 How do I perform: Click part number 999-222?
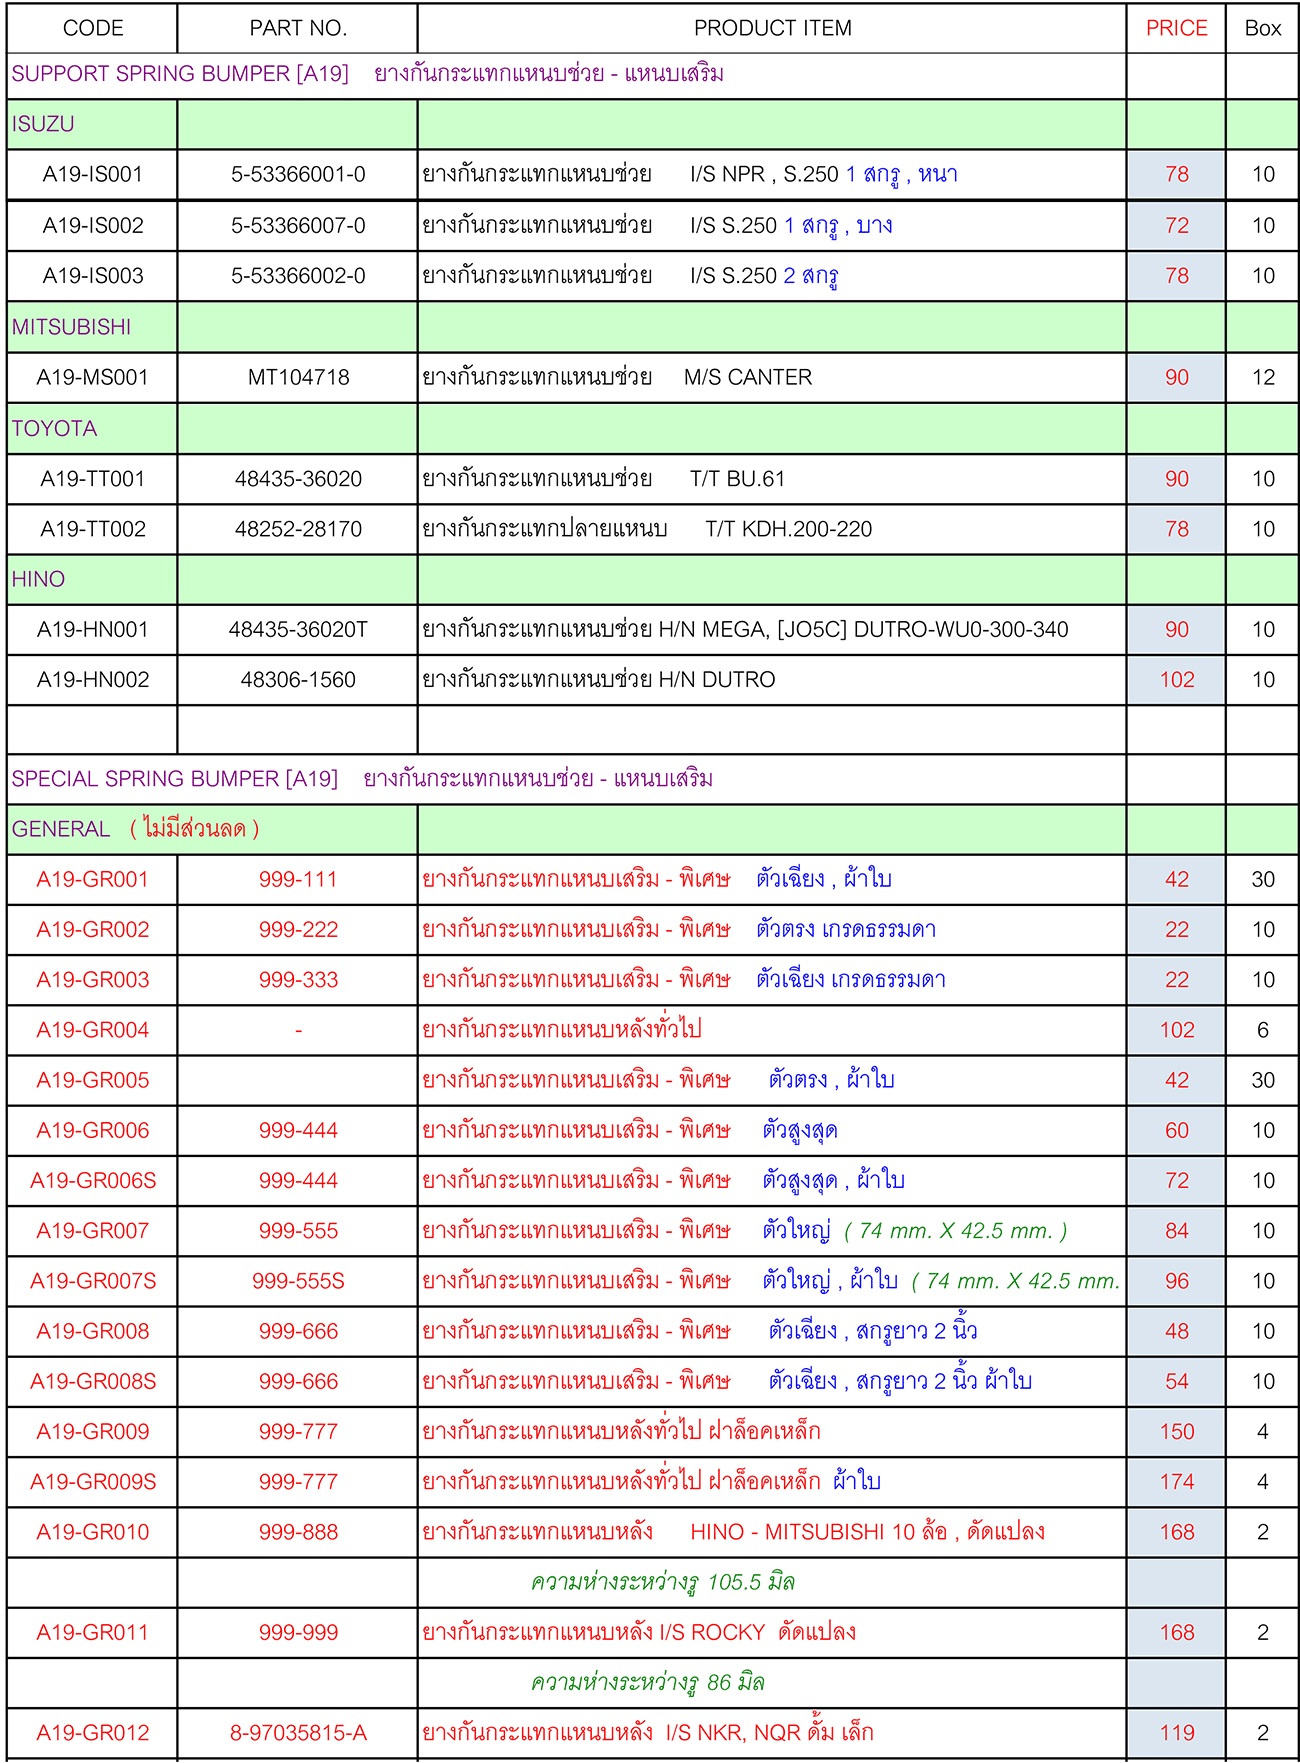tap(298, 930)
